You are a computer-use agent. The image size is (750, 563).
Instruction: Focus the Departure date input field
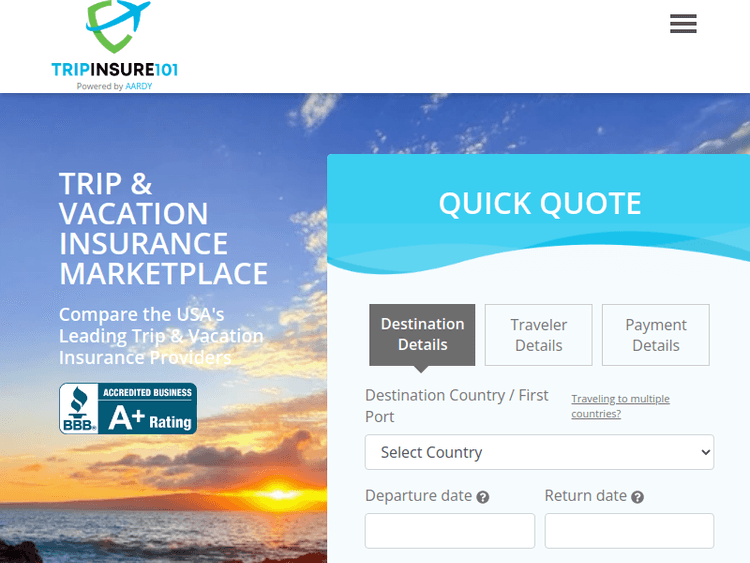pyautogui.click(x=449, y=531)
